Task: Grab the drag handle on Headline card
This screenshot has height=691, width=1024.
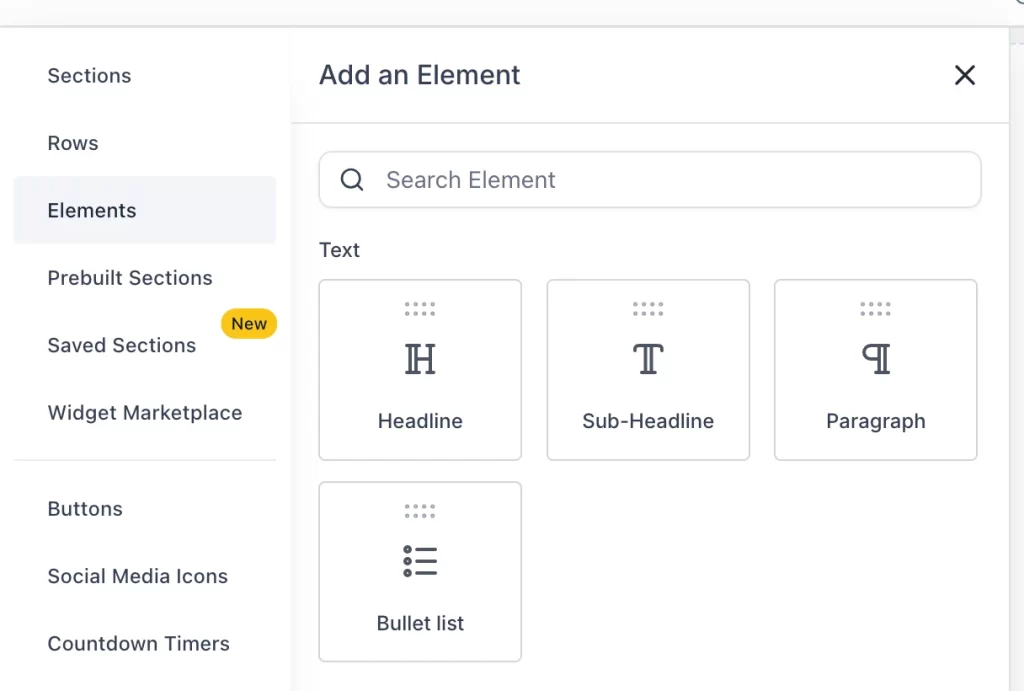Action: (420, 309)
